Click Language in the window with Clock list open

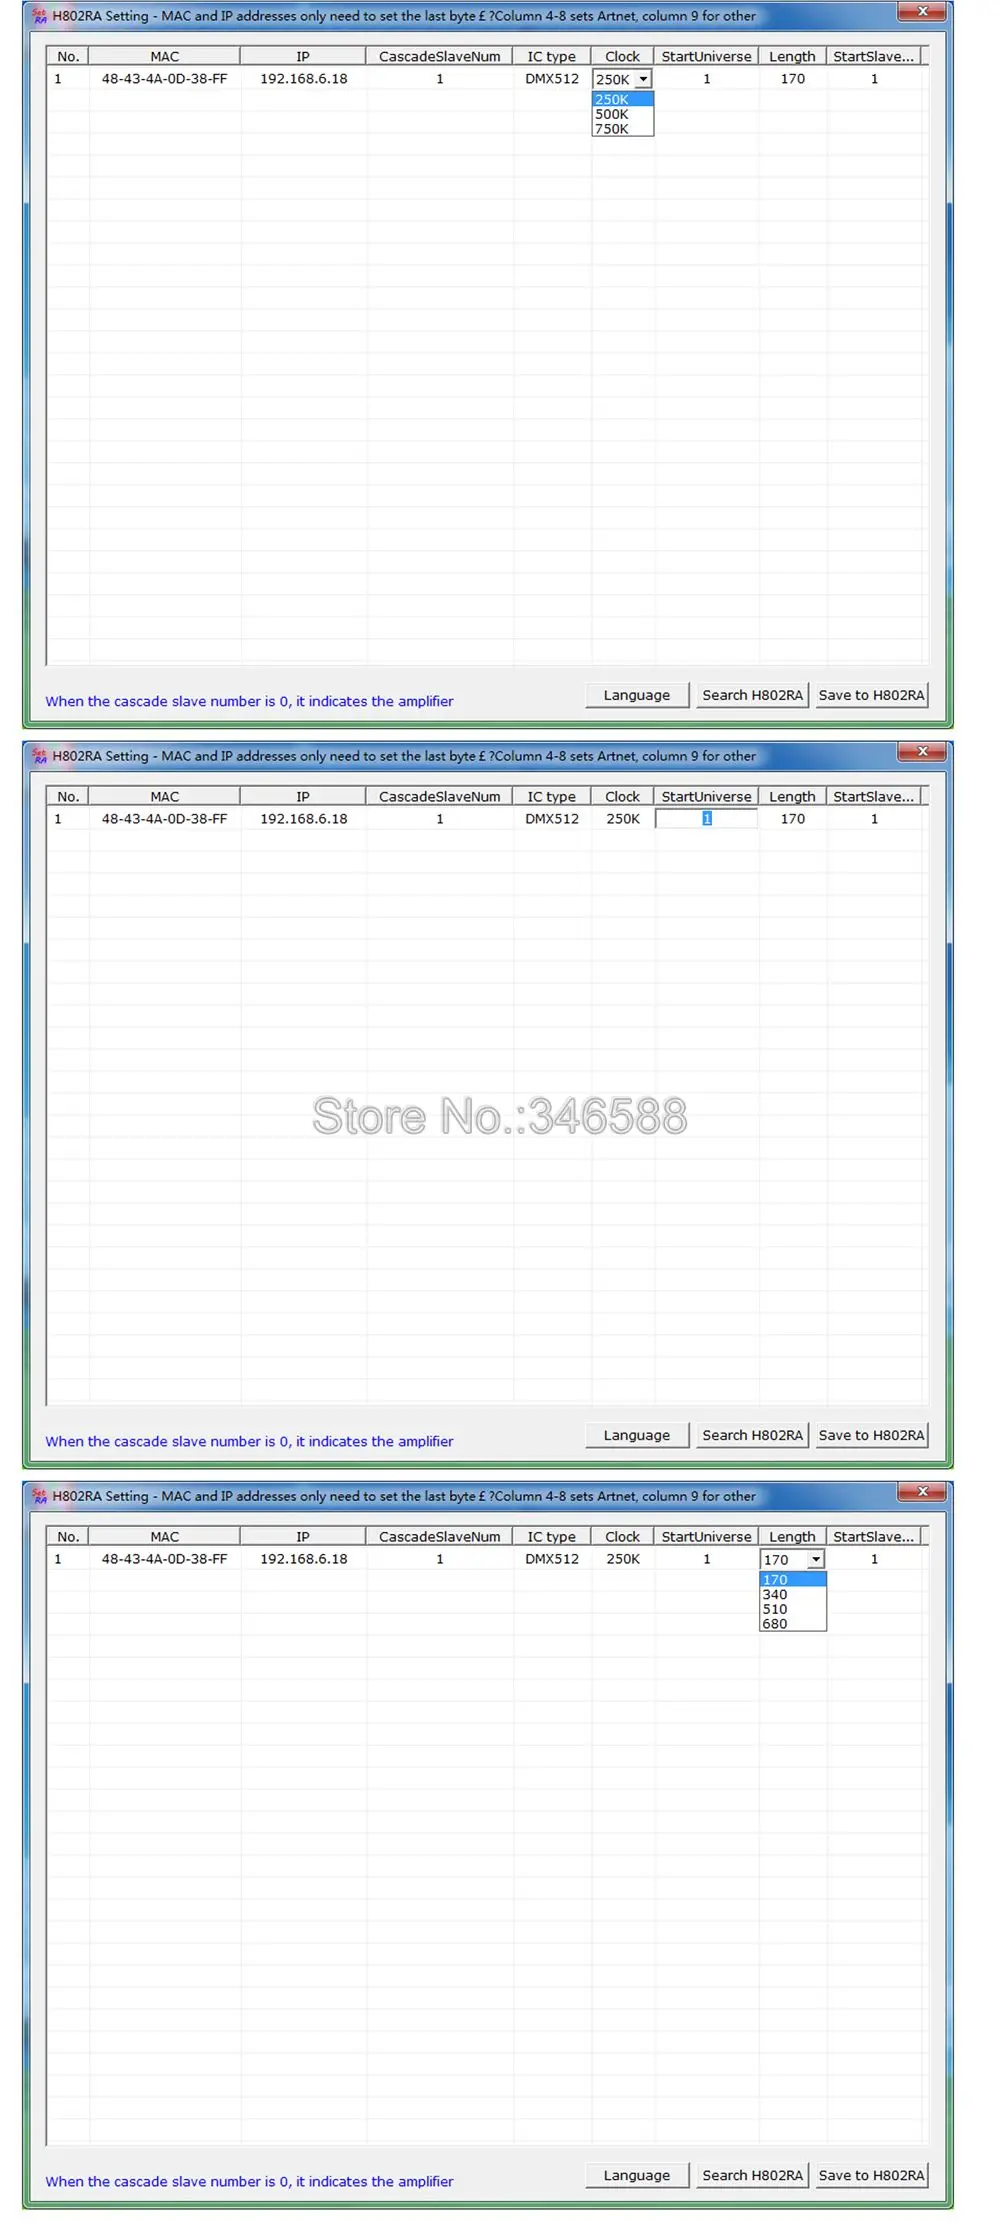tap(637, 695)
